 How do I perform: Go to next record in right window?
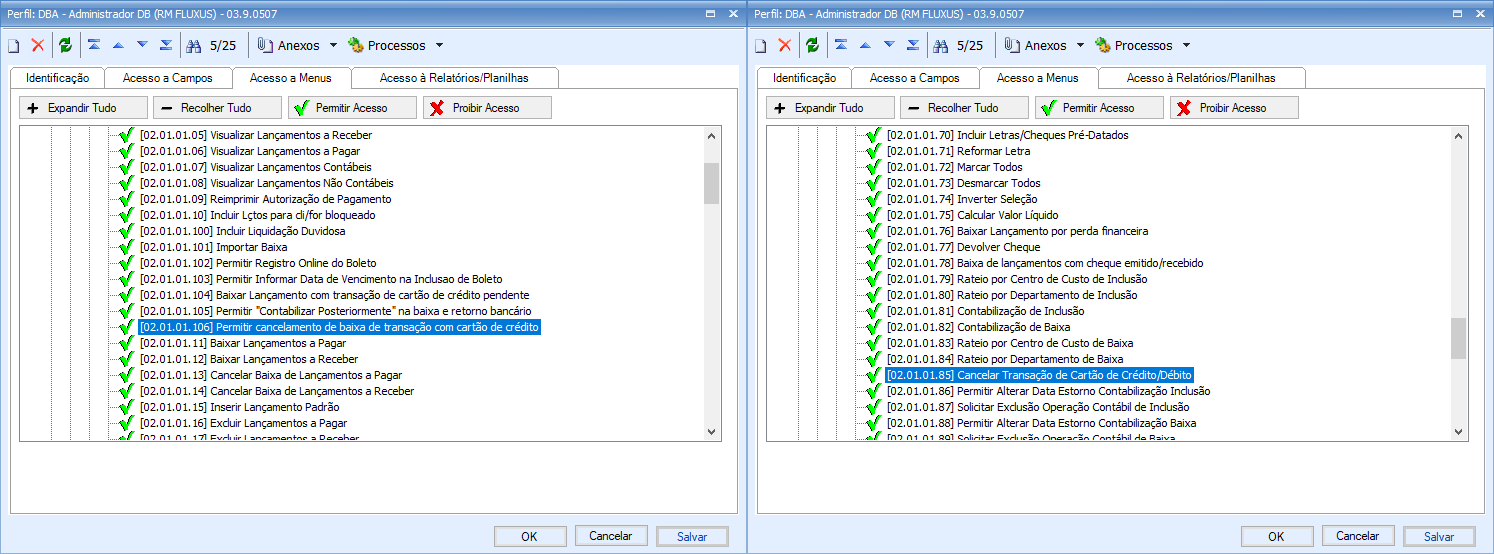click(x=889, y=45)
